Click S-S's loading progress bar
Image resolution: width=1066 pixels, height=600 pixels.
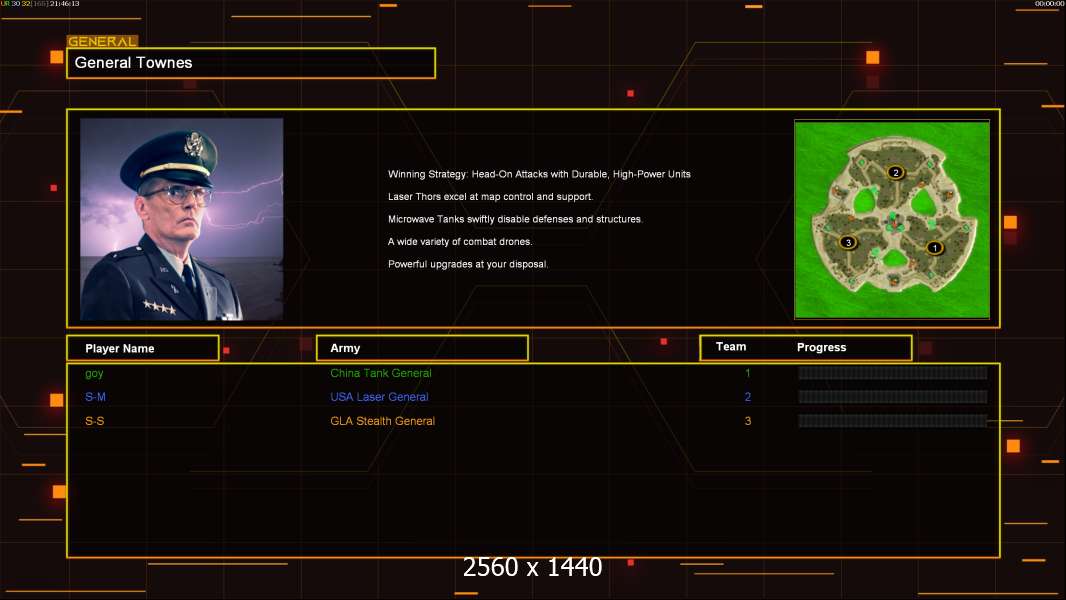point(893,421)
